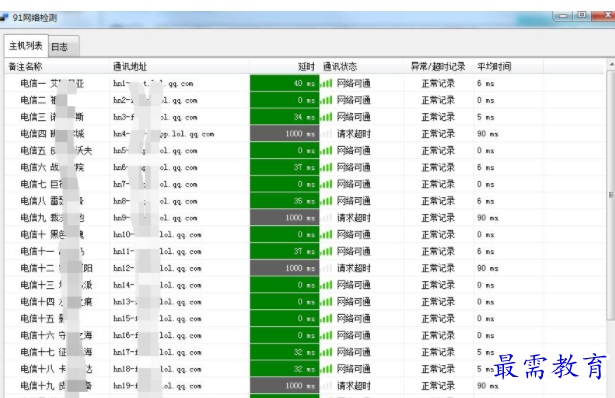The width and height of the screenshot is (615, 398).
Task: Select the 1000 ms delay cell in the 电信九 row
Action: click(284, 218)
